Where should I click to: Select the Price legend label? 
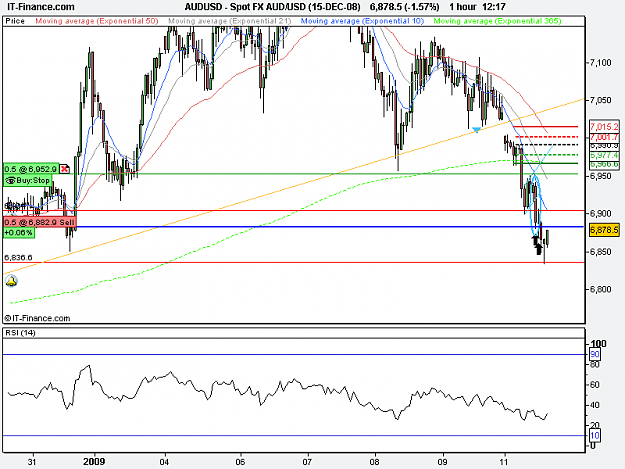[x=15, y=21]
